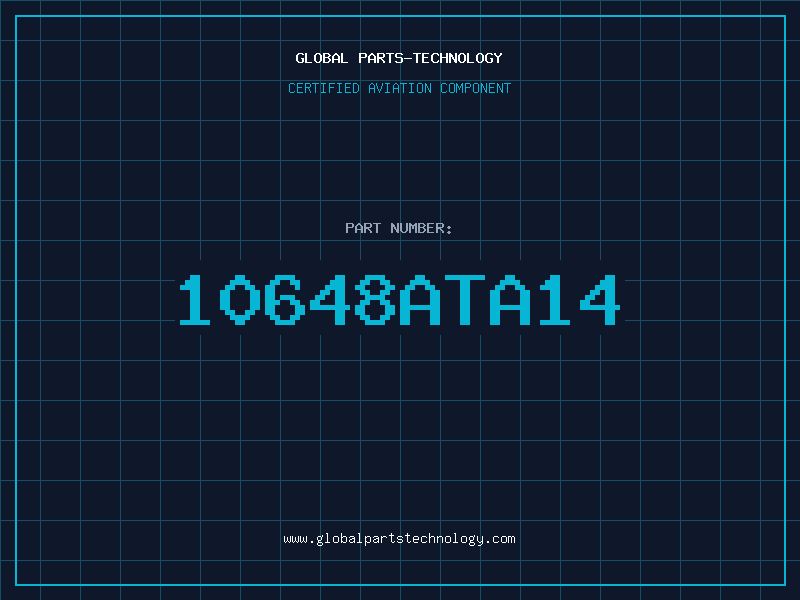Screen dimensions: 800x600
Task: Click the word GLOBAL in the heading
Action: [322, 58]
